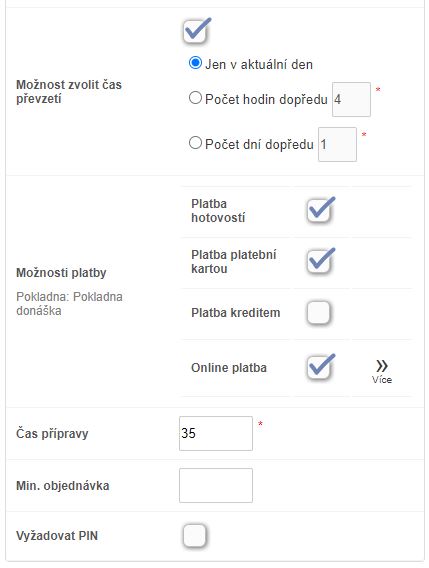Click the 'Počet hodin dopředu' label text
The width and height of the screenshot is (429, 568).
click(x=266, y=99)
